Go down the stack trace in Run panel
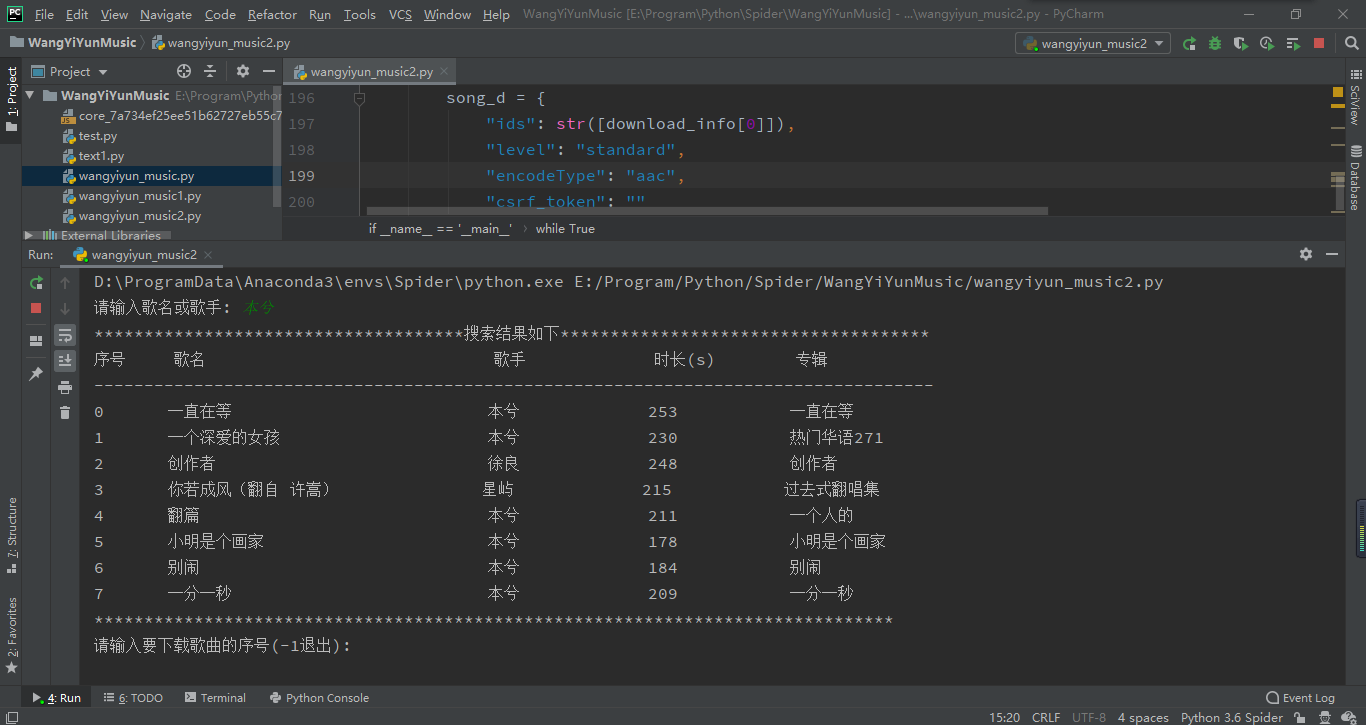This screenshot has width=1366, height=725. click(x=65, y=309)
